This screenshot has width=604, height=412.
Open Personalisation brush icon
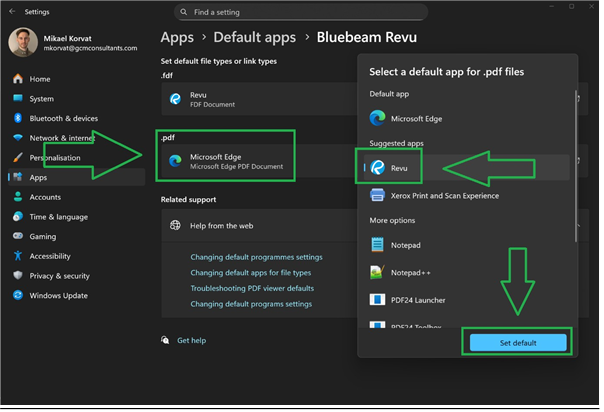click(x=18, y=157)
